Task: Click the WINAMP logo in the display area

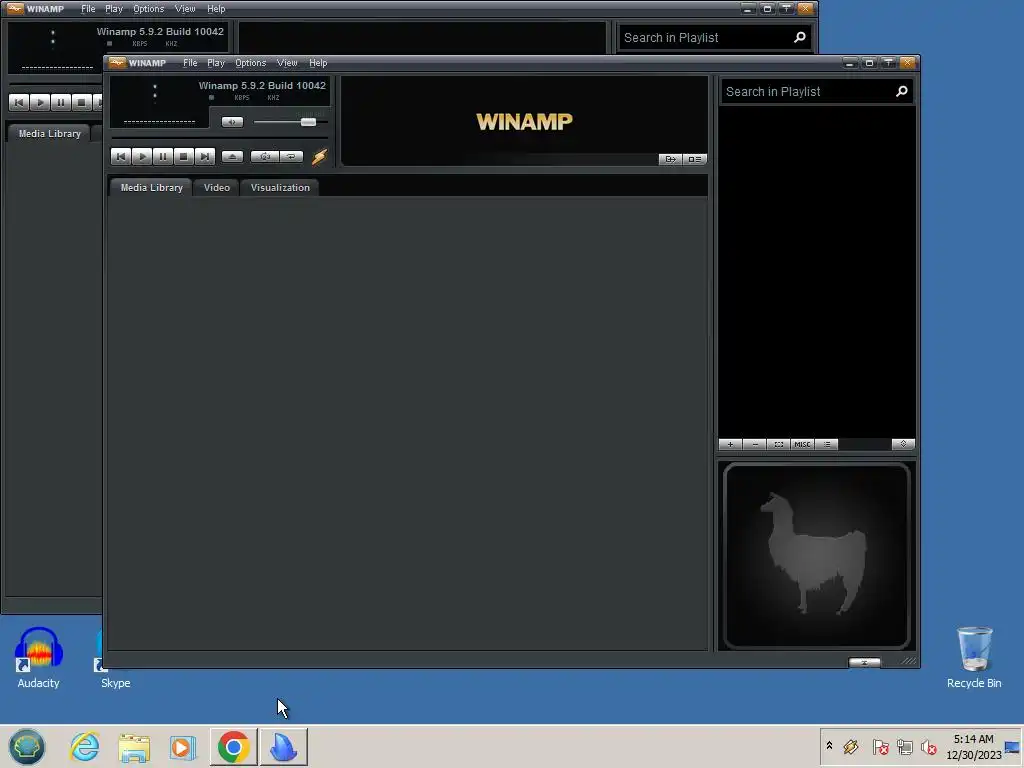Action: click(x=524, y=121)
